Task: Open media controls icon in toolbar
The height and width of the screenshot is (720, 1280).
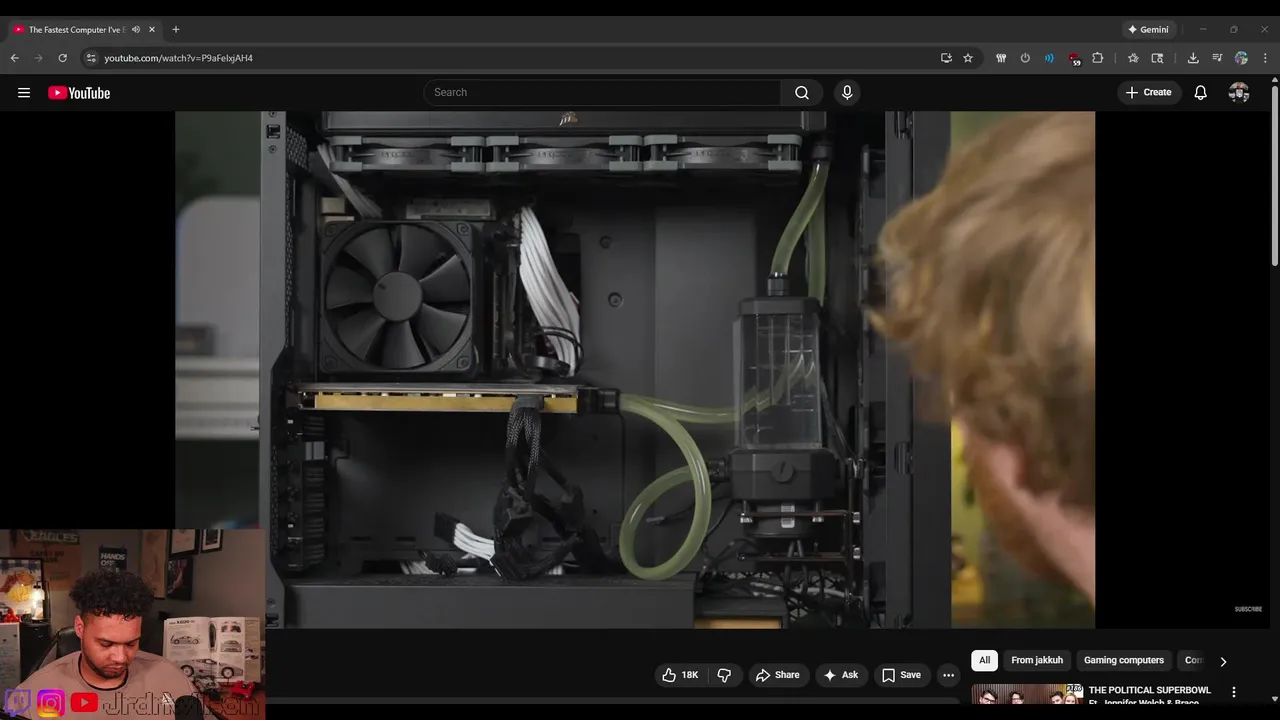Action: pos(1217,58)
